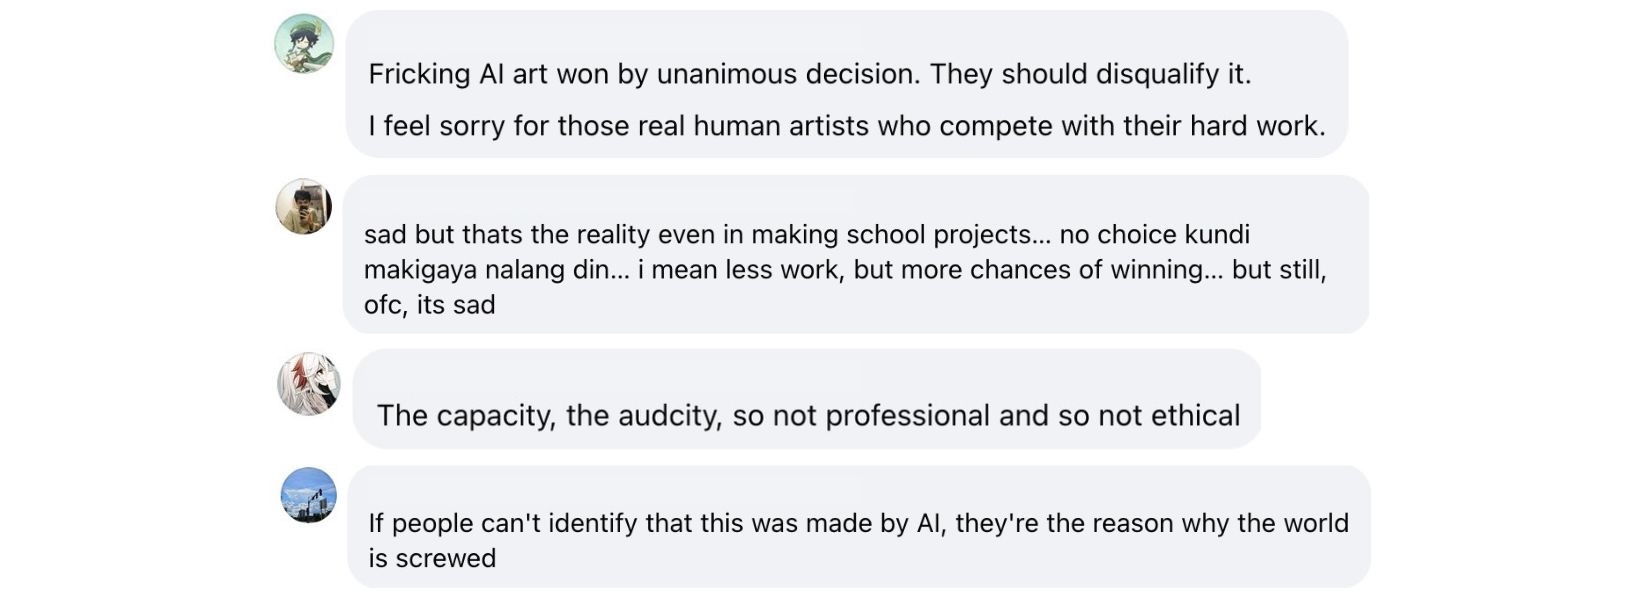Open the white and red-haired anime avatar
Viewport: 1640px width, 596px height.
point(308,384)
